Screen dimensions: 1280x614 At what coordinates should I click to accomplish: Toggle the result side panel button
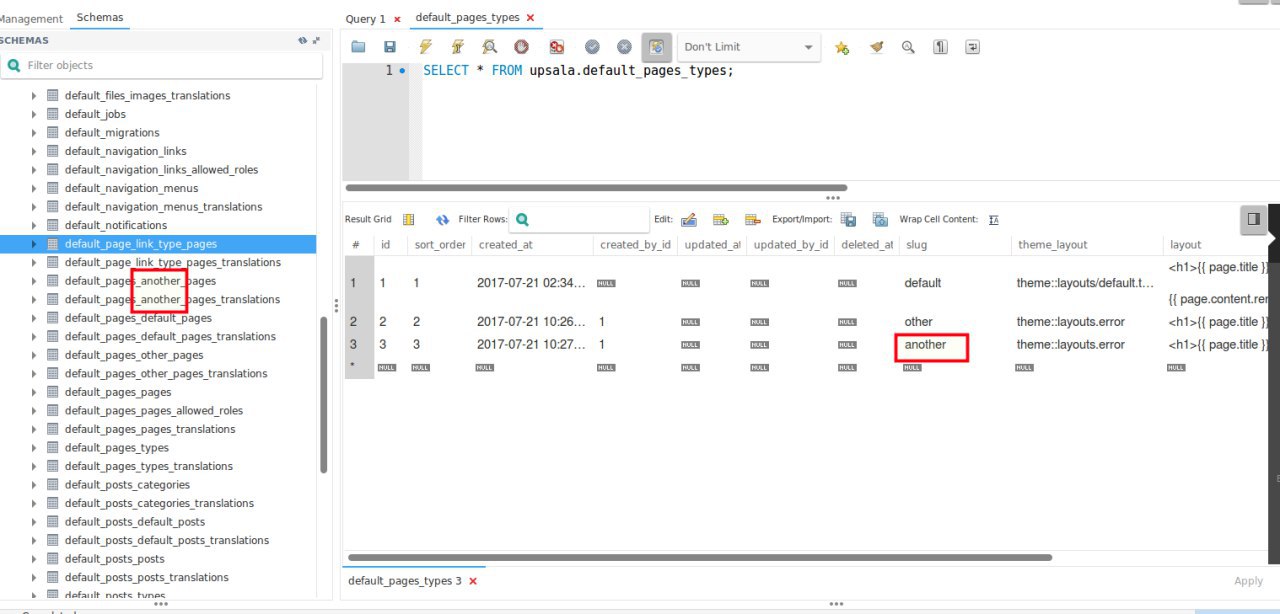[x=1254, y=220]
